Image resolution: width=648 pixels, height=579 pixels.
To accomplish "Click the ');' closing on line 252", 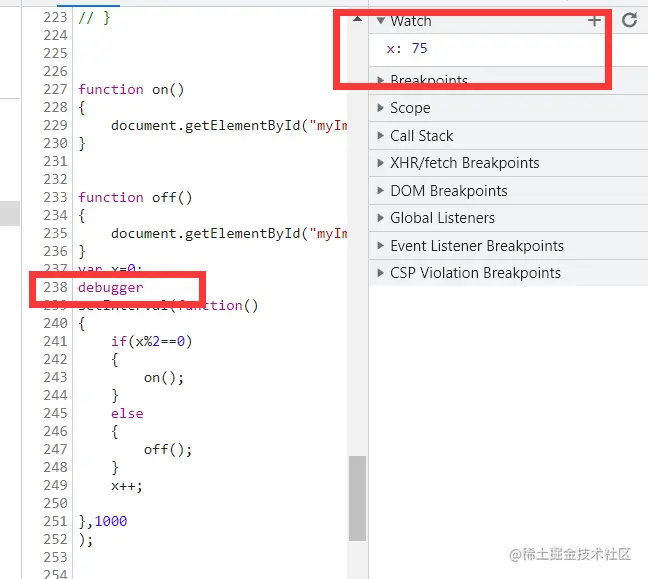I will [86, 540].
